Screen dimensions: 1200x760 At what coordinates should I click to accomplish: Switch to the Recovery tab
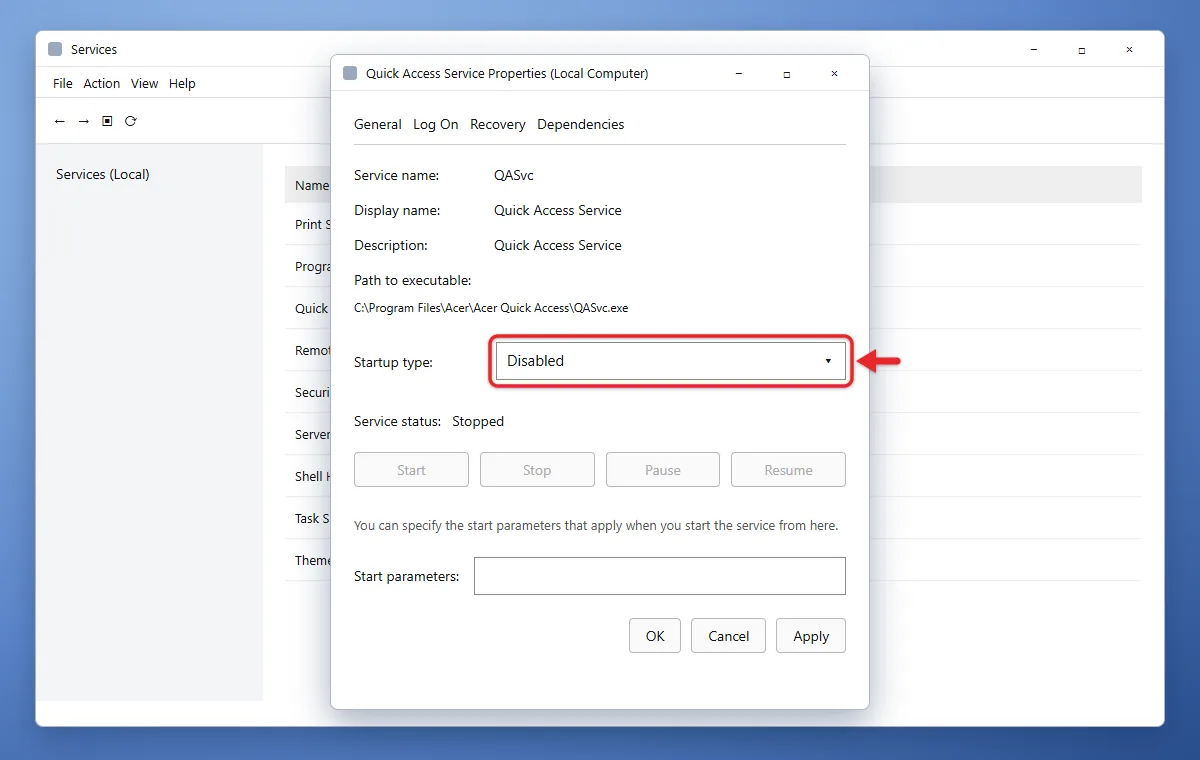pos(498,124)
